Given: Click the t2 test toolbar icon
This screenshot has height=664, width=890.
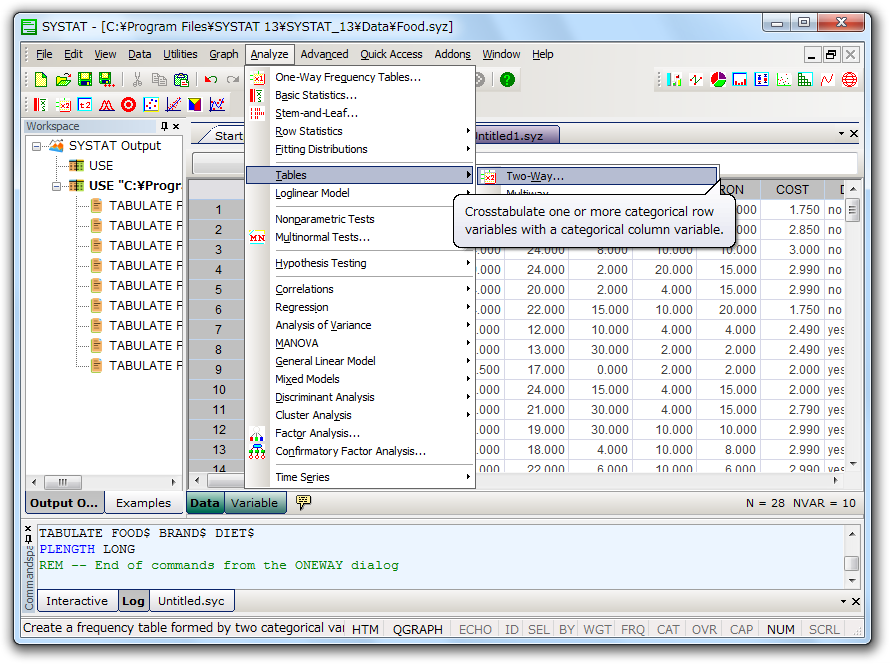Looking at the screenshot, I should (x=85, y=104).
